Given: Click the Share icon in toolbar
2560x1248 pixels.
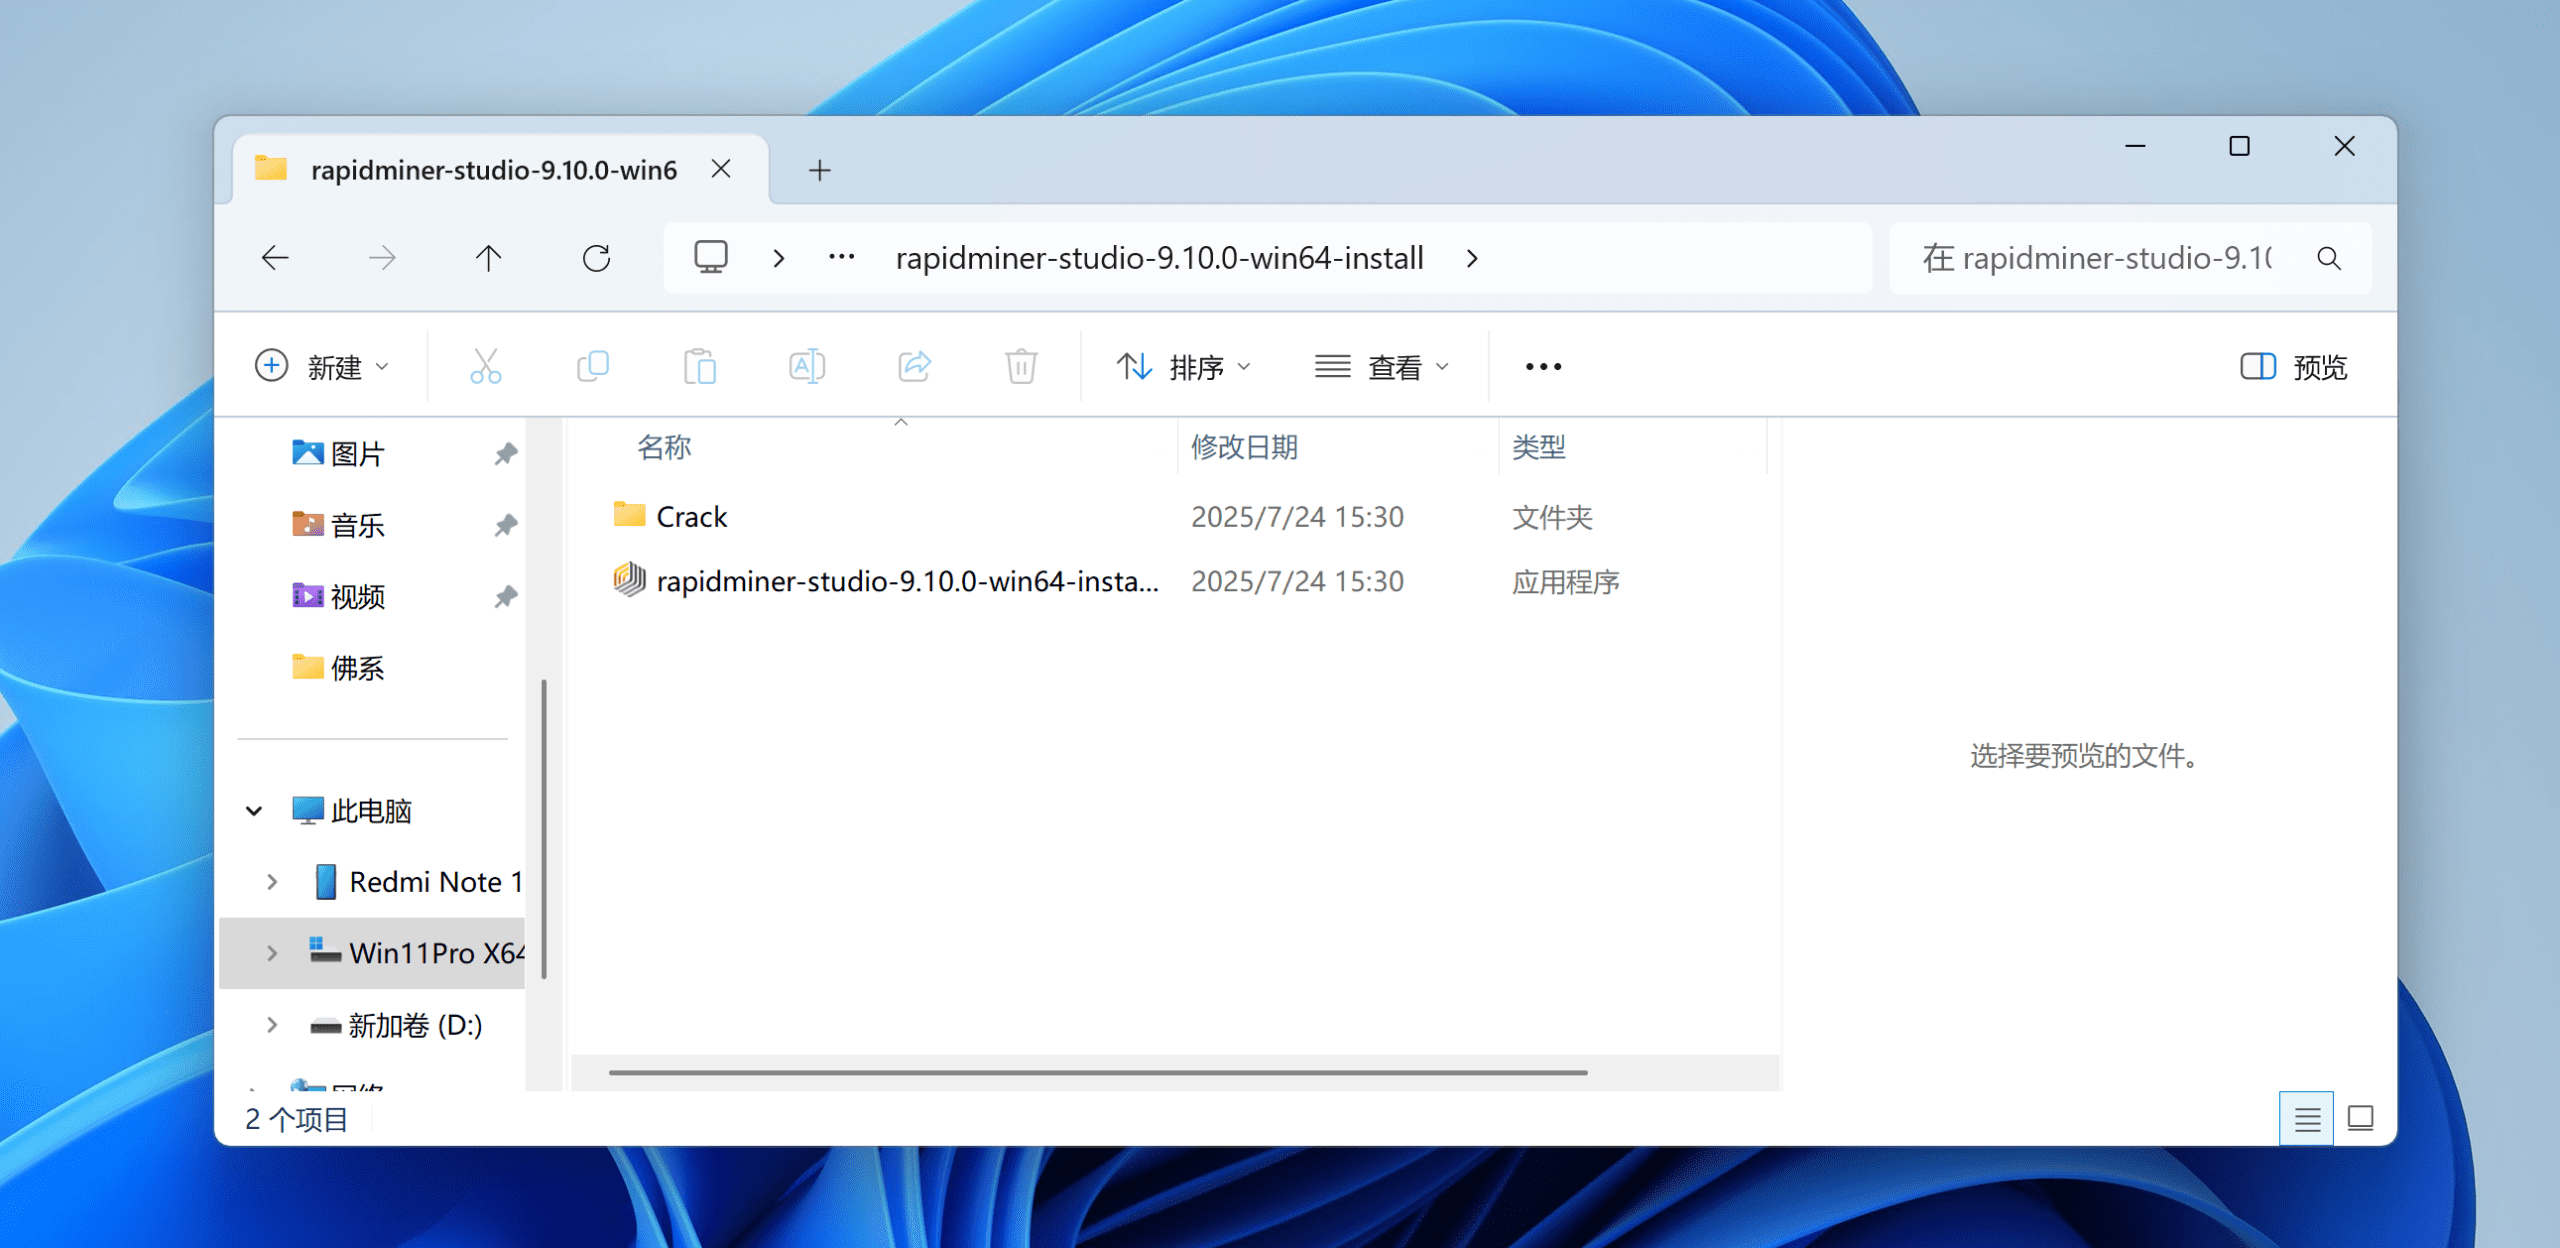Looking at the screenshot, I should tap(914, 367).
